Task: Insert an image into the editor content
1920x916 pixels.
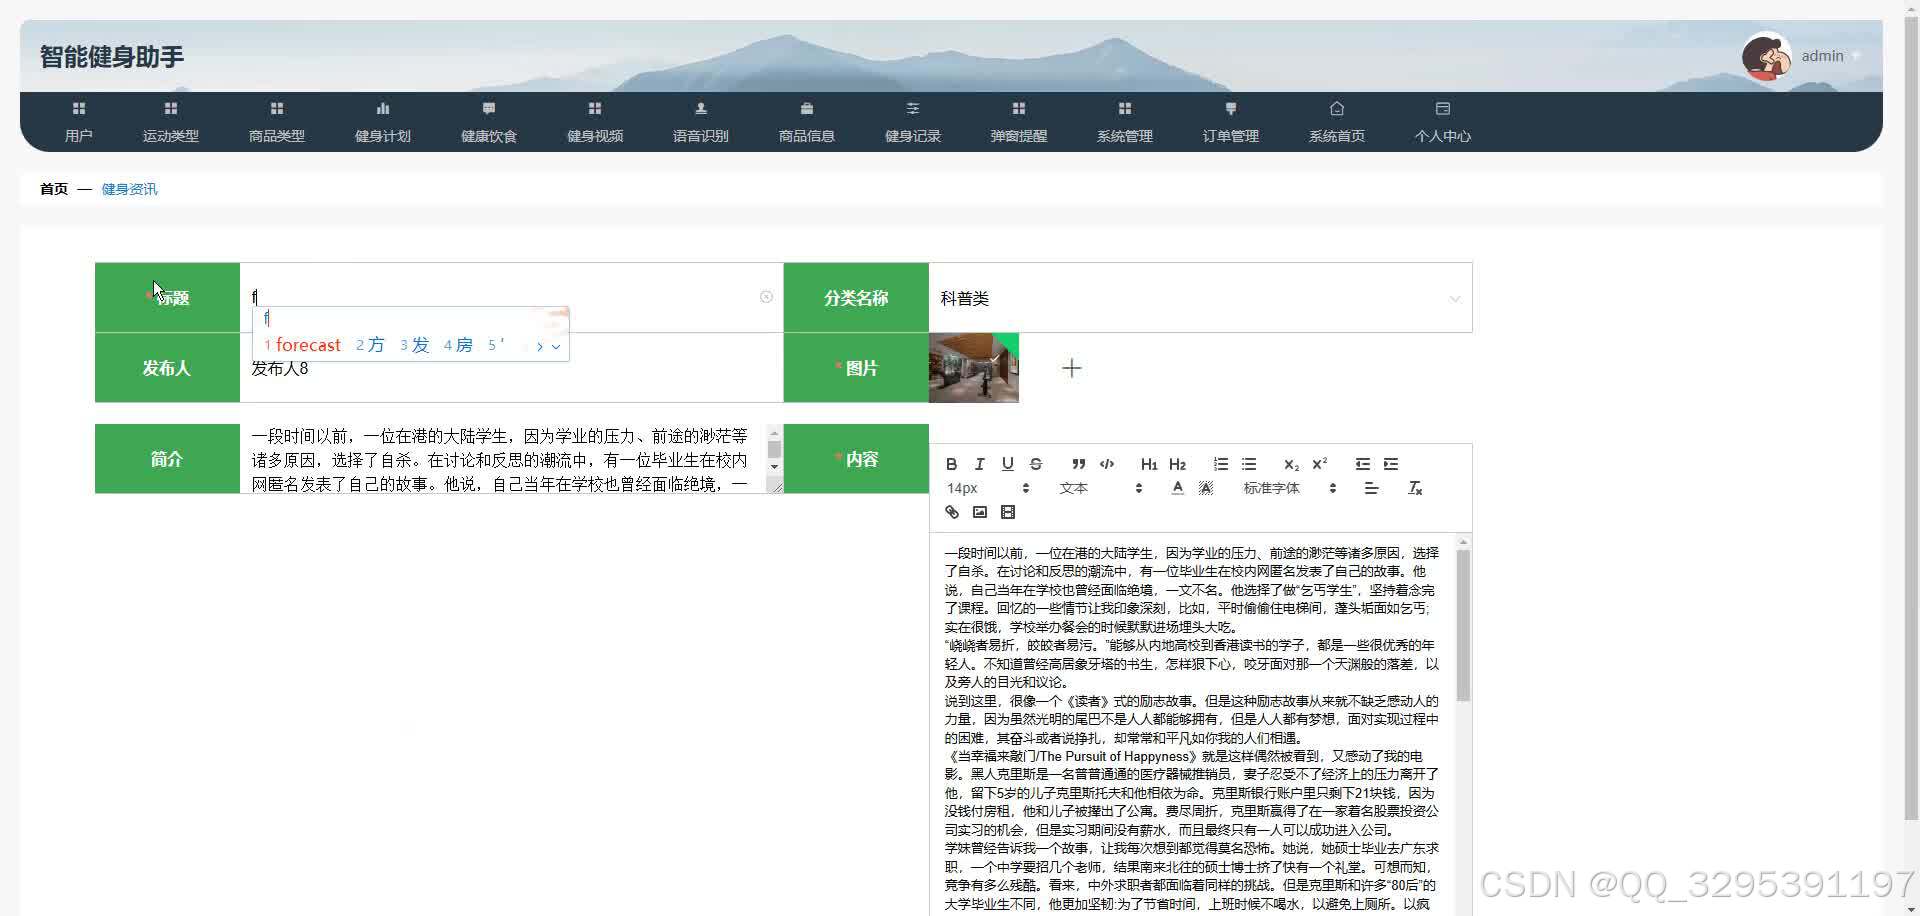Action: (x=979, y=511)
